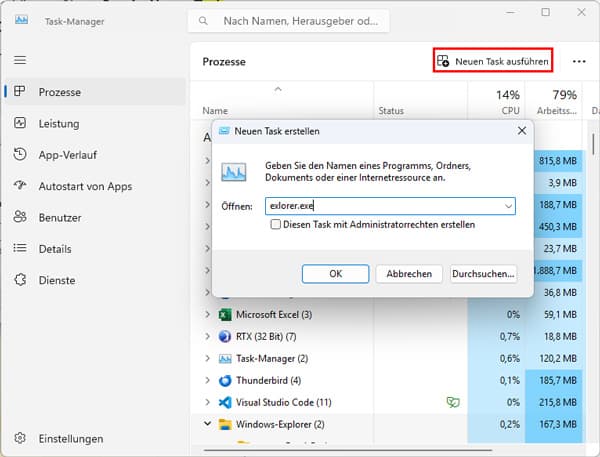Click the Microsoft Excel process icon
The width and height of the screenshot is (600, 457).
click(225, 315)
